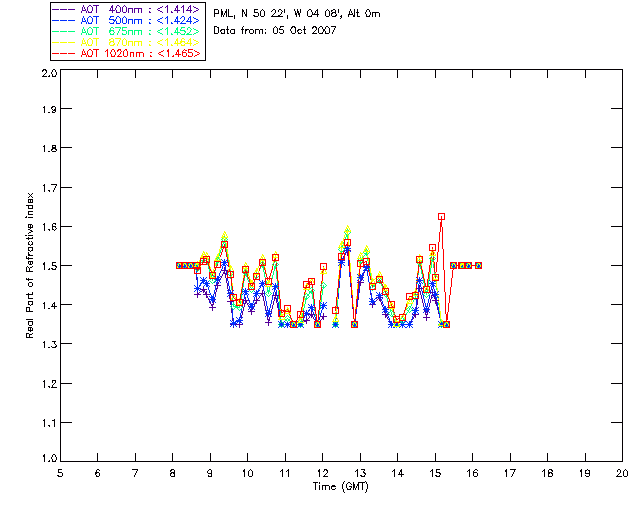Screen dimensions: 640x512
Task: Click the AOT 400nm legend entry
Action: click(126, 9)
